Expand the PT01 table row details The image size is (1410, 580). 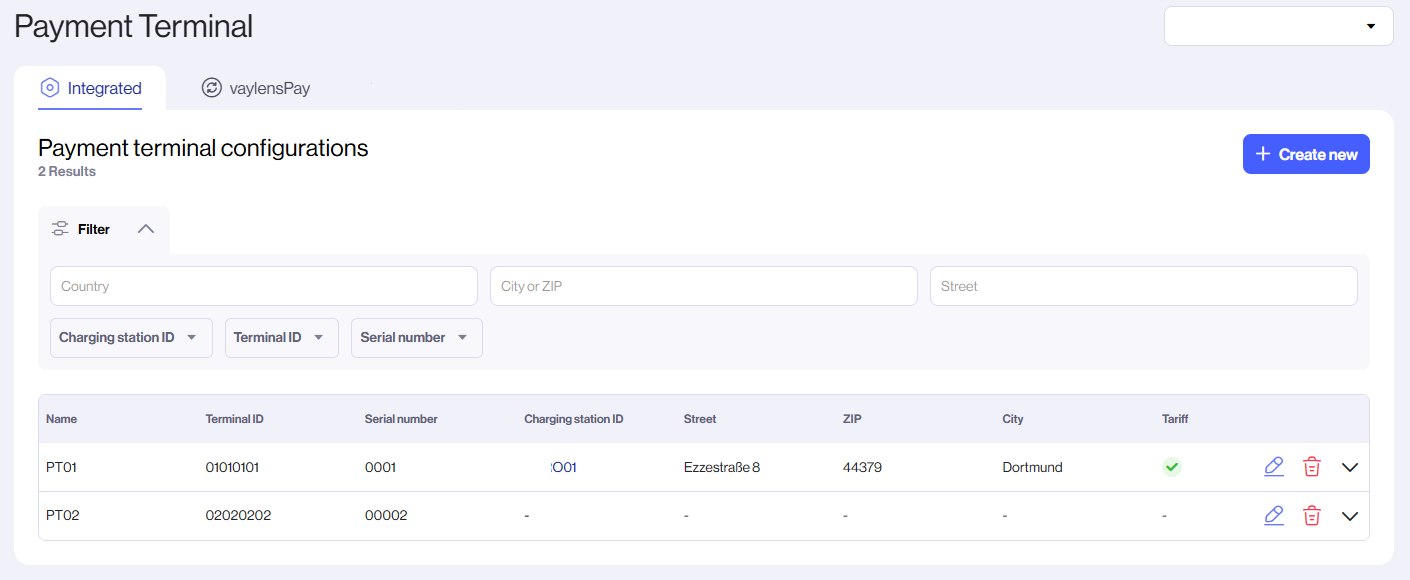[x=1350, y=466]
